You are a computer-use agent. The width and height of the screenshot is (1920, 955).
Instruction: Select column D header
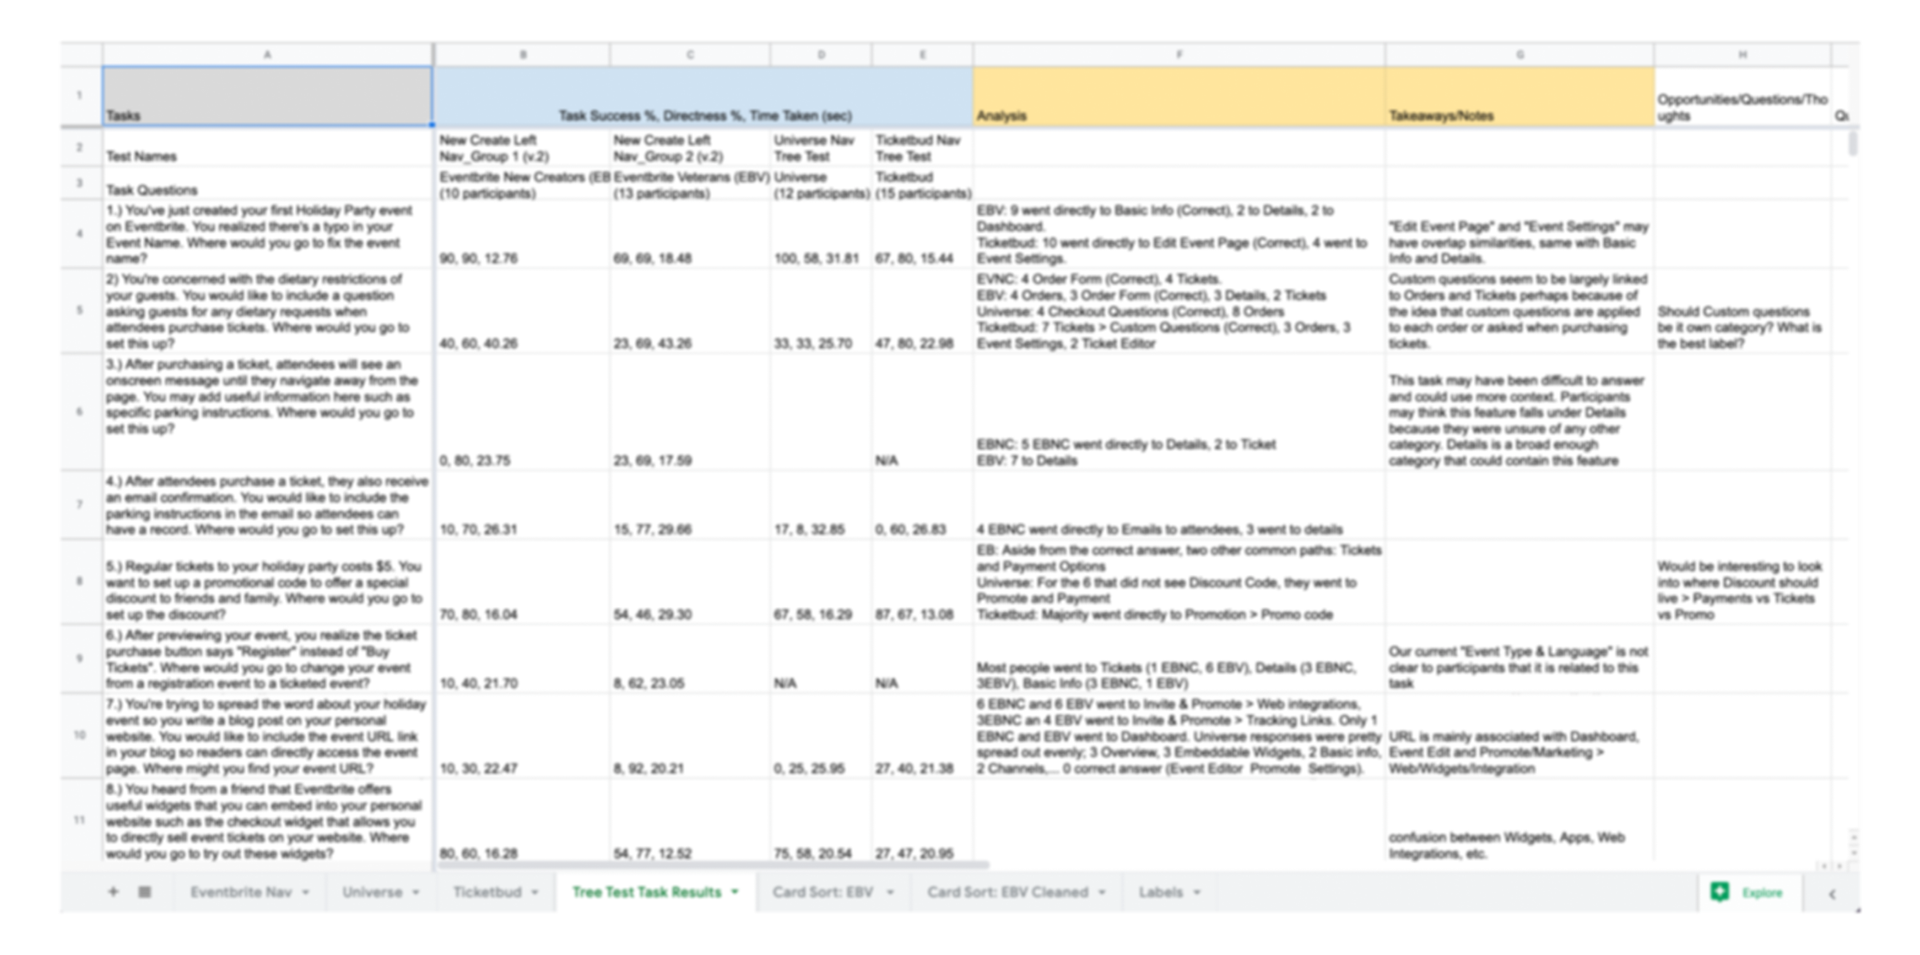[821, 54]
